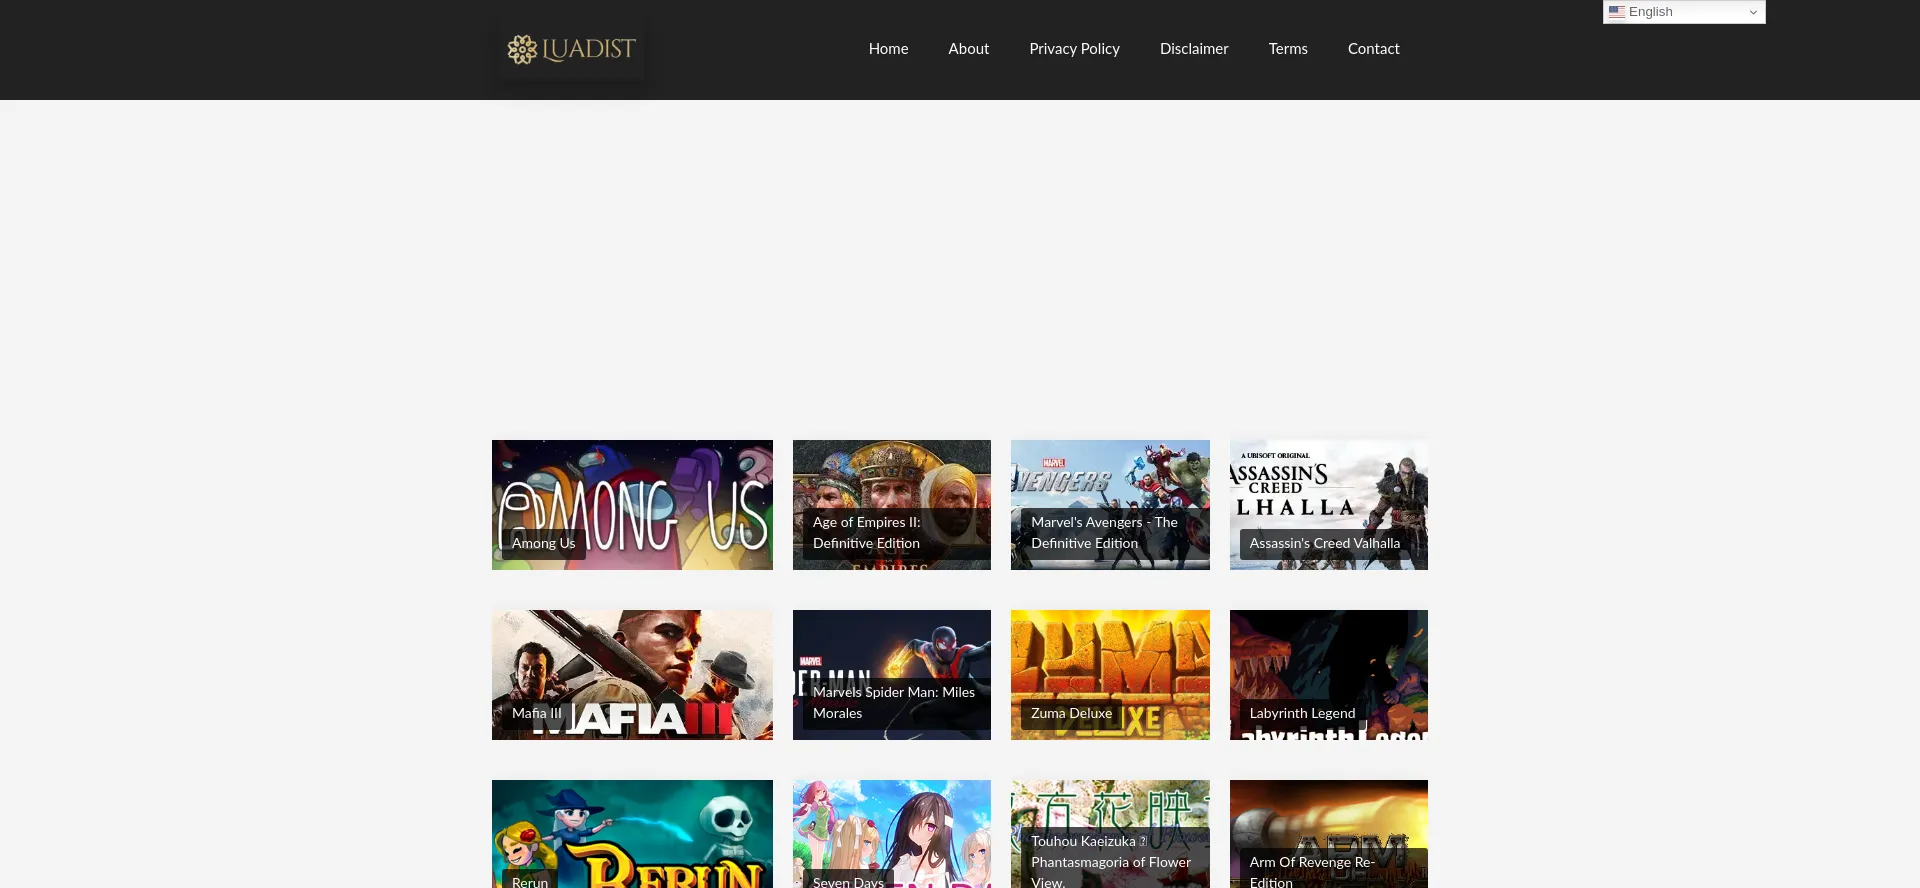Click the Luadist logo
Screen dimensions: 1920x888
pyautogui.click(x=570, y=49)
